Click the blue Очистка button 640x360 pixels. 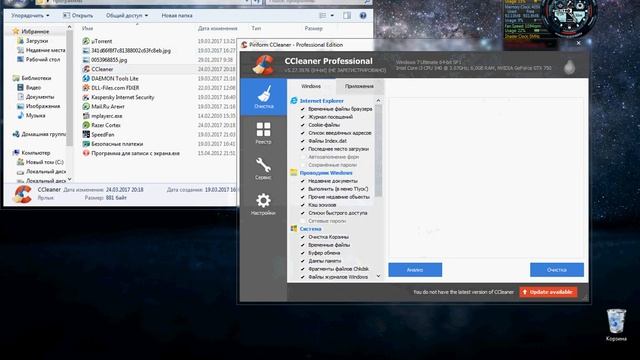click(x=557, y=270)
